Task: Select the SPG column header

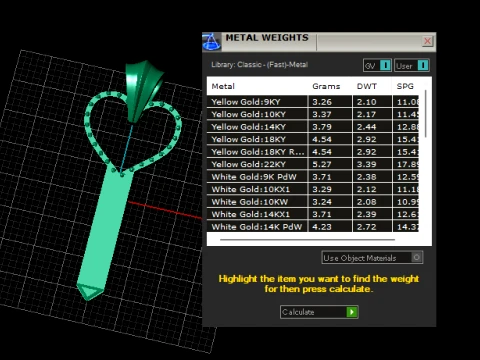Action: pos(405,86)
